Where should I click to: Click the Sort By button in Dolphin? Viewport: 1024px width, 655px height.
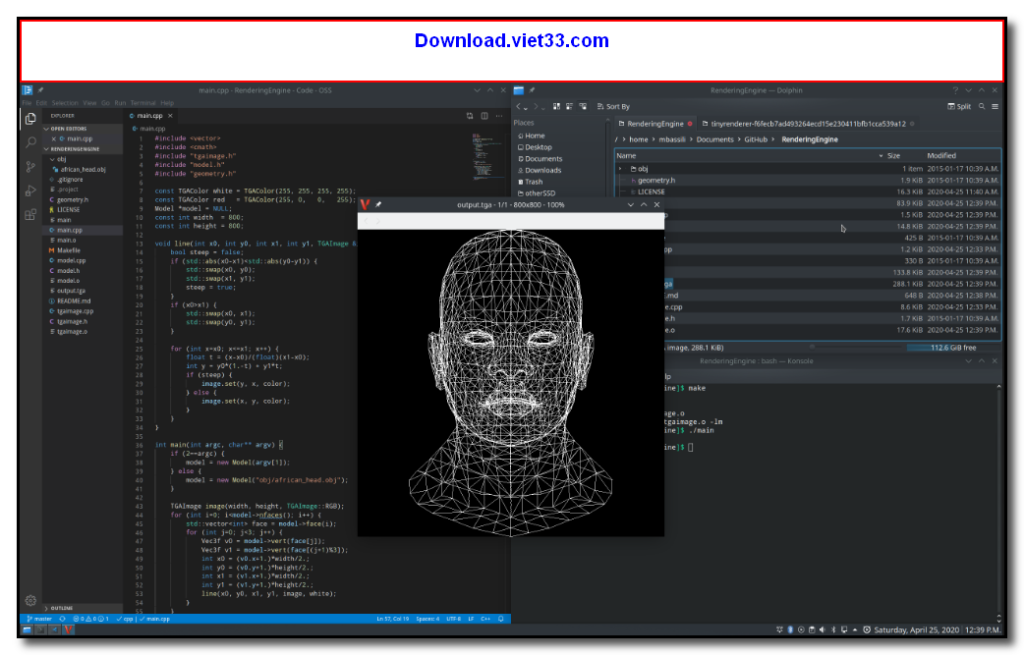612,105
